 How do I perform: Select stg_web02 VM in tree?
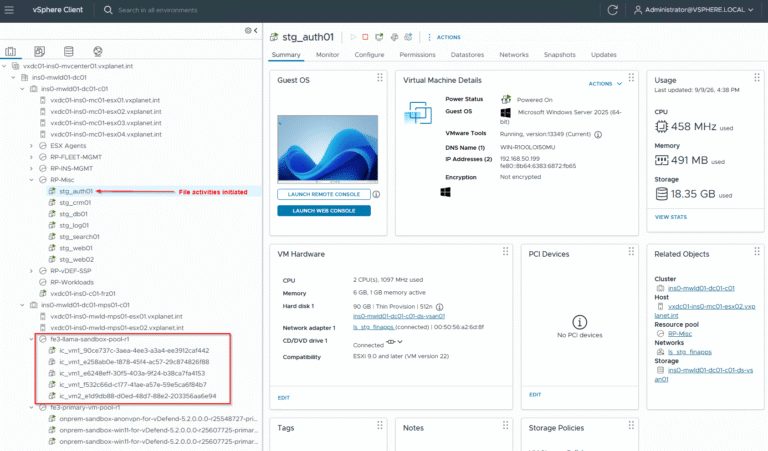point(76,260)
